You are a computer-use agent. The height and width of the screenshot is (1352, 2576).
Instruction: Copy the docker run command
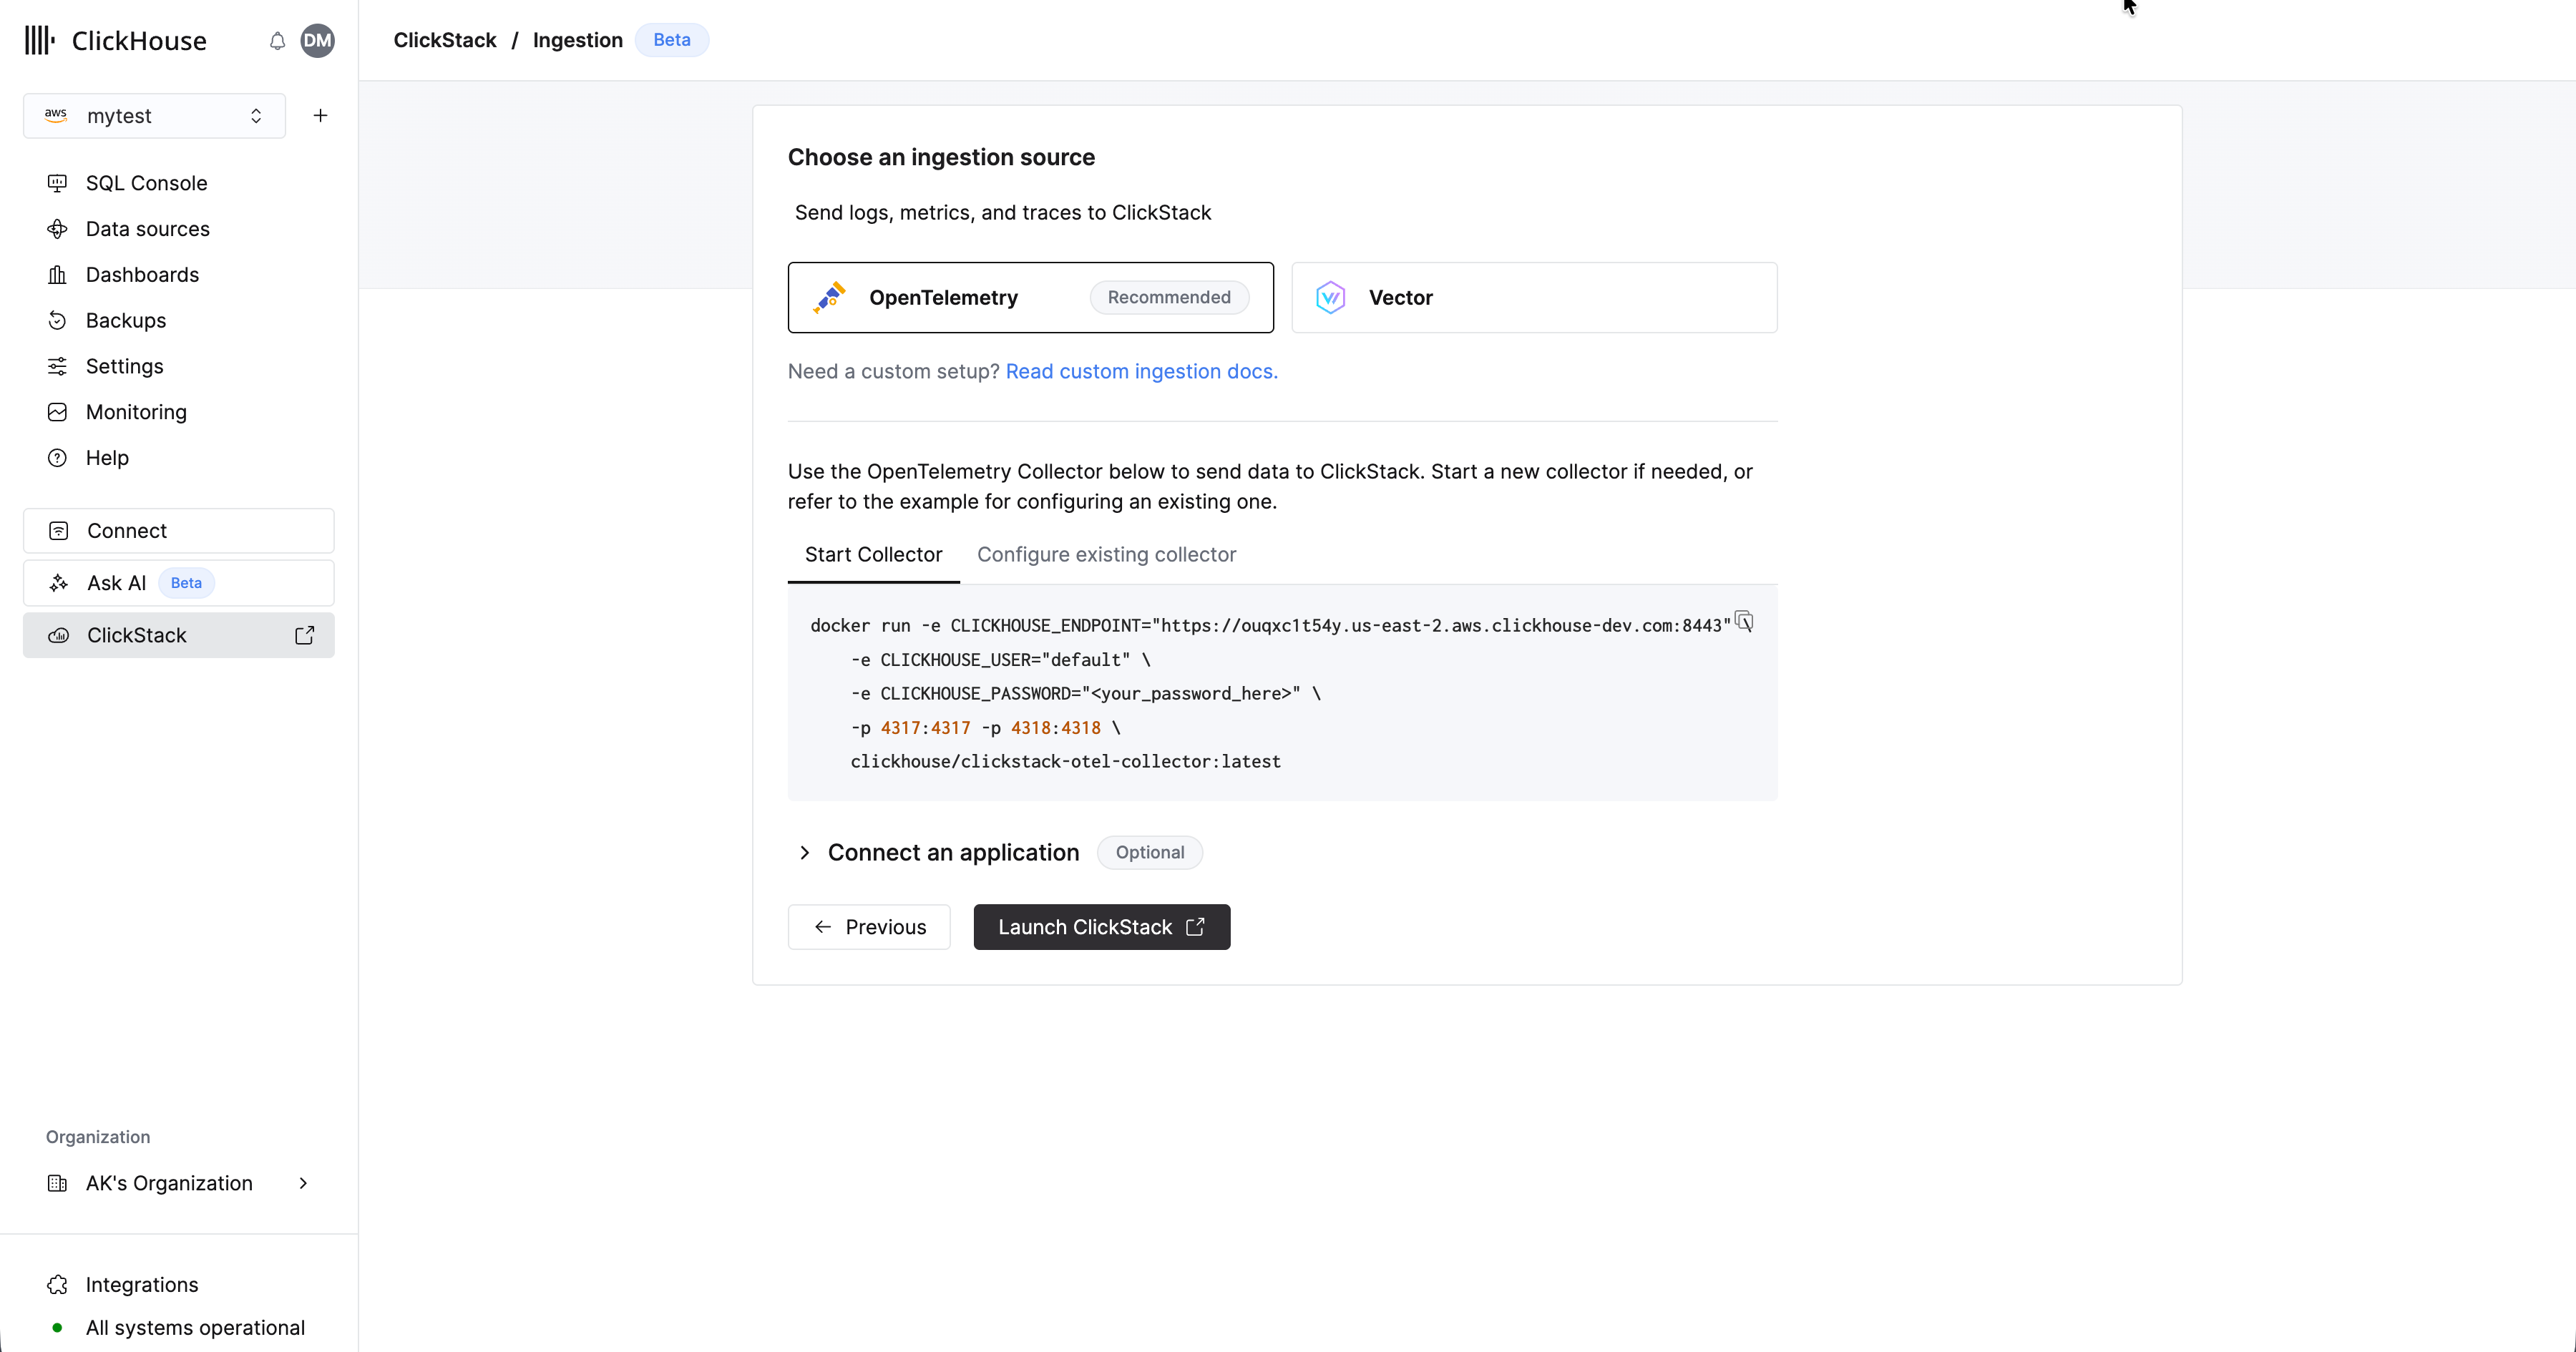pyautogui.click(x=1744, y=622)
